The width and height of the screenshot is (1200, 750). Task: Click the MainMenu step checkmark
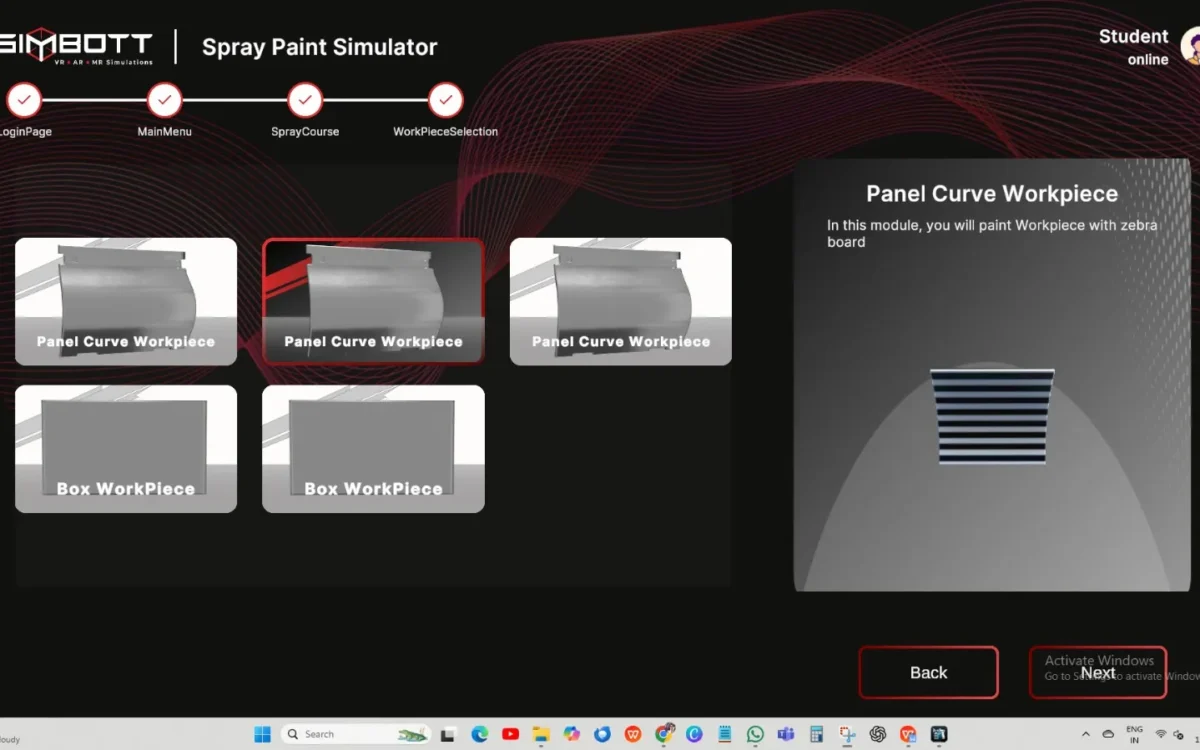point(164,100)
